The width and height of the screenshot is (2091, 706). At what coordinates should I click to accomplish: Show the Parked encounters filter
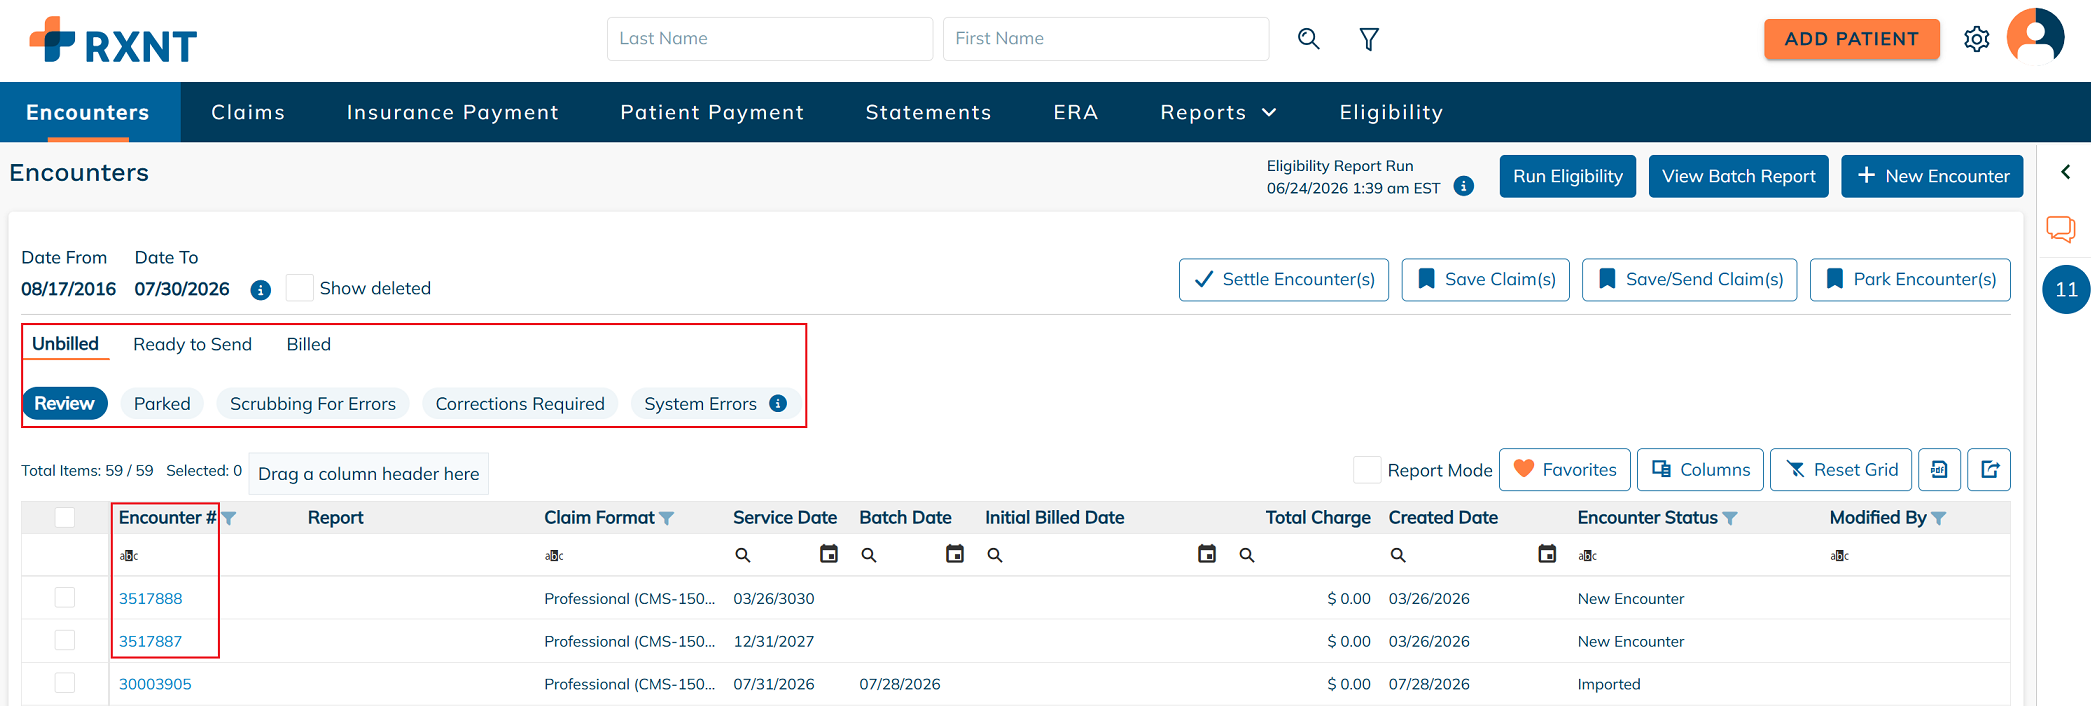(x=162, y=403)
